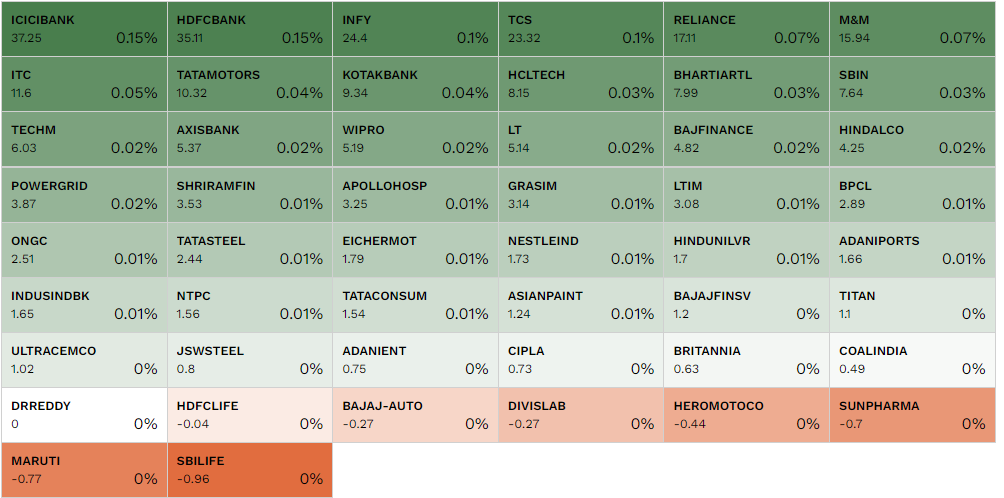Select the RELIANCE tile

coord(746,29)
